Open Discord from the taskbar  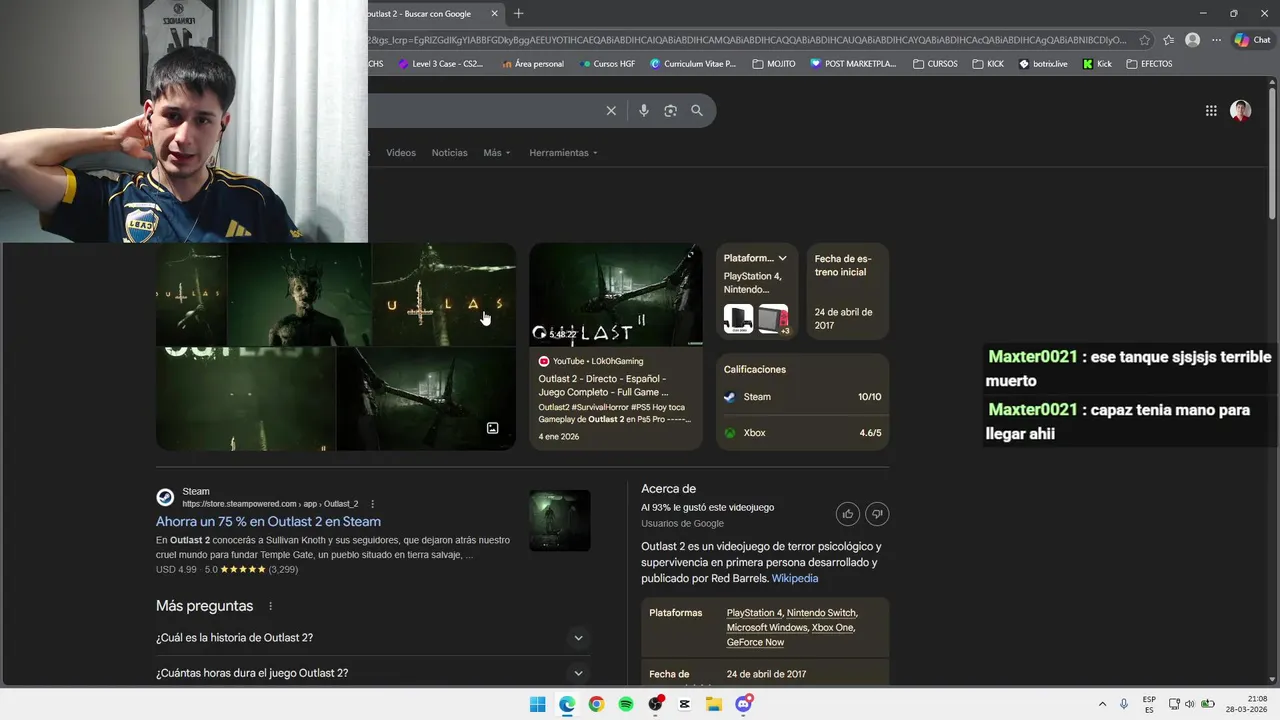(x=744, y=704)
